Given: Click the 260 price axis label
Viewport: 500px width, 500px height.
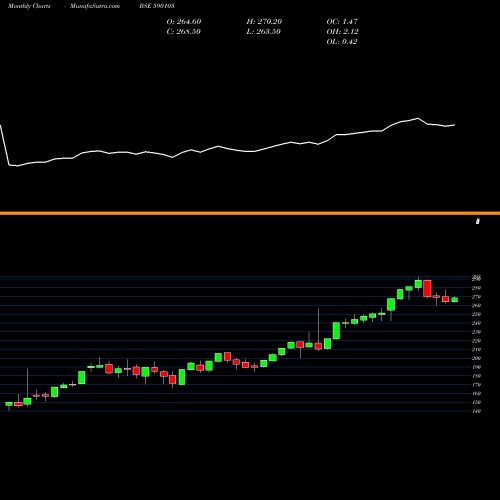Looking at the screenshot, I should [477, 305].
